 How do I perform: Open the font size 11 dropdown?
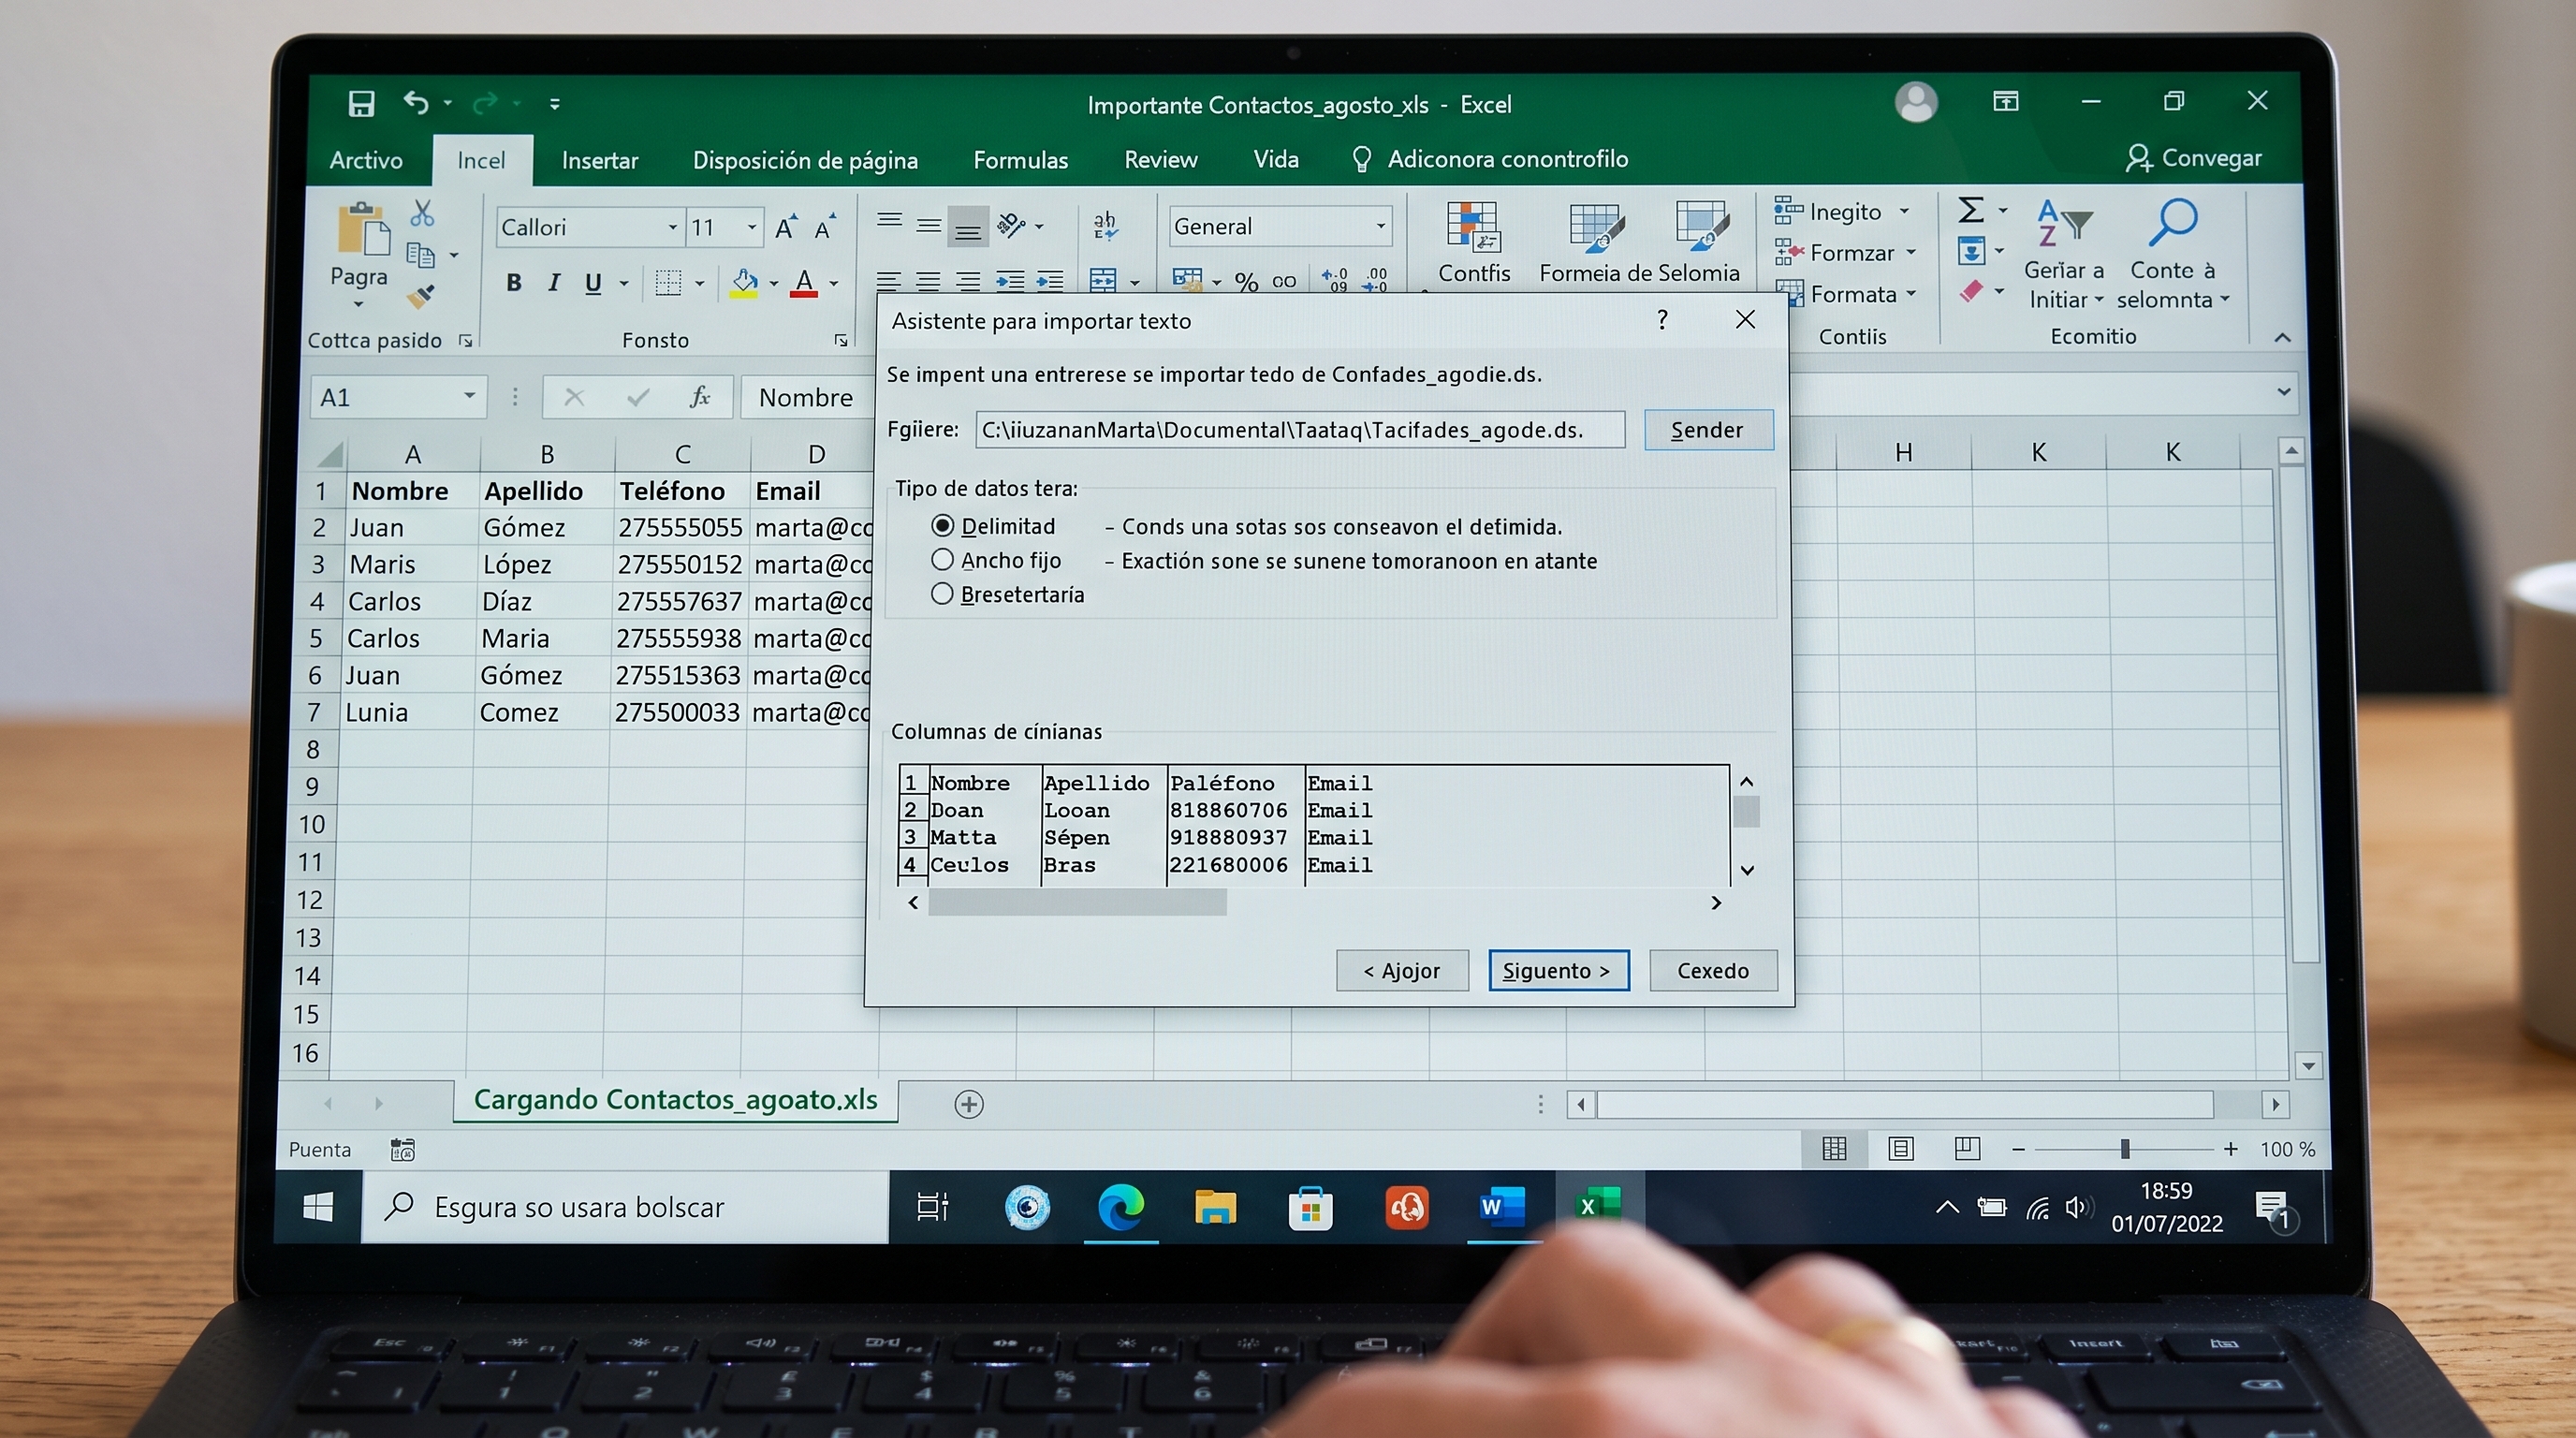pyautogui.click(x=752, y=228)
